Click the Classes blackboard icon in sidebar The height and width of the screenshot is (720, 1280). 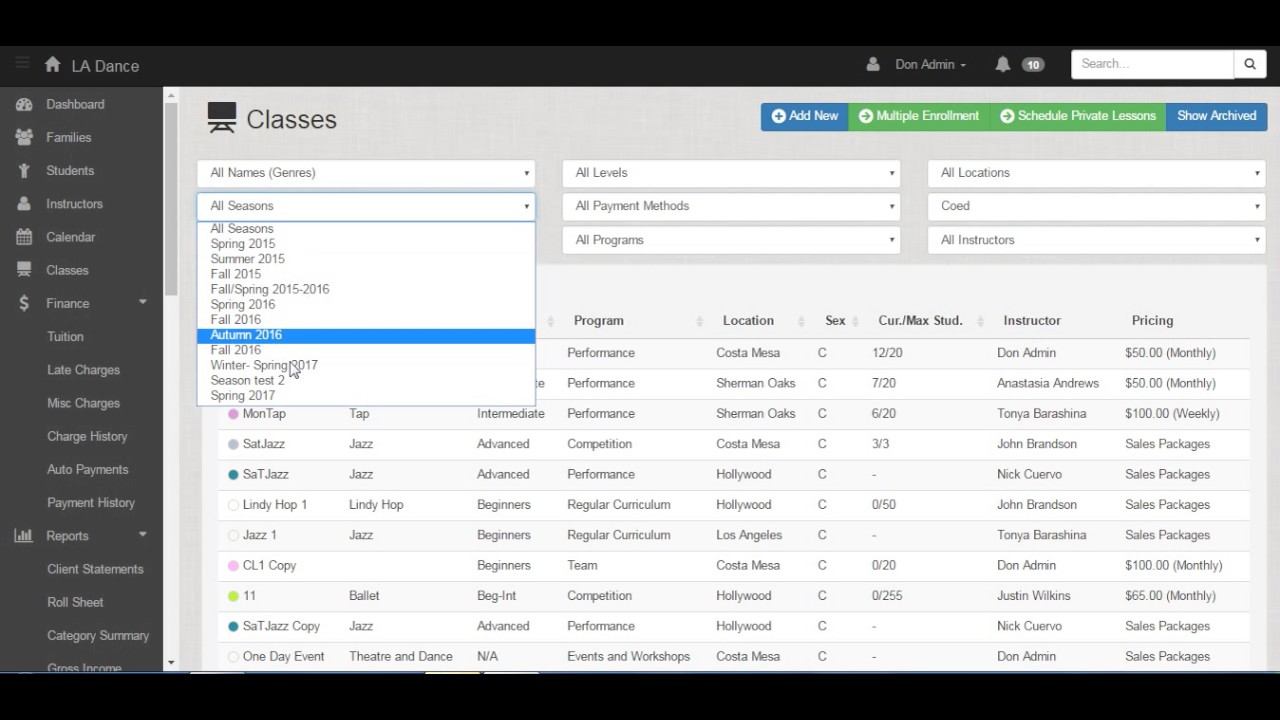point(24,270)
